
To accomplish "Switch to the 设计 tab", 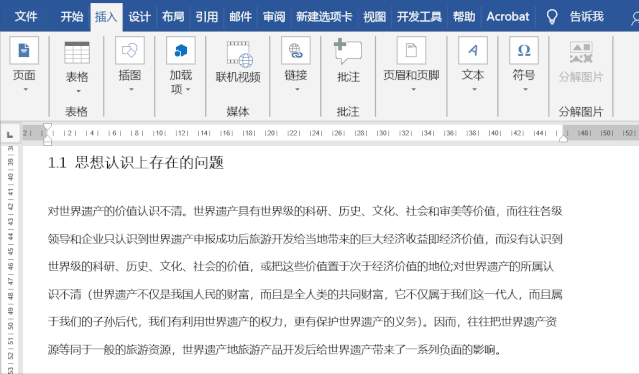I will pyautogui.click(x=139, y=17).
